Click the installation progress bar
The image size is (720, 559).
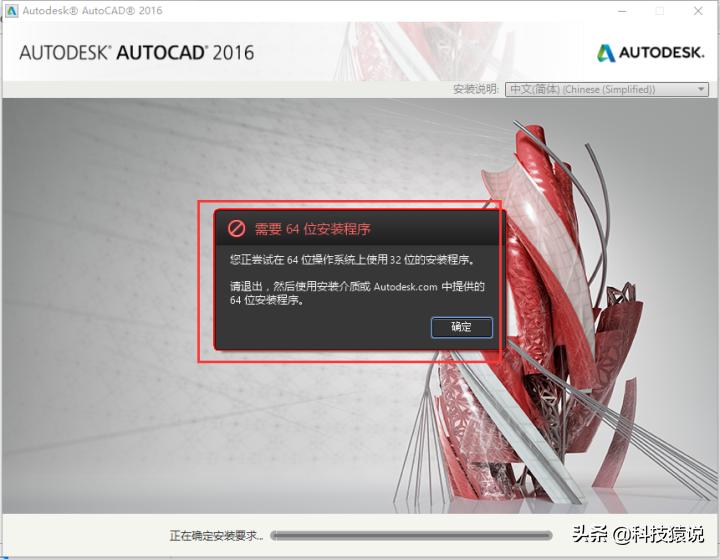(411, 535)
